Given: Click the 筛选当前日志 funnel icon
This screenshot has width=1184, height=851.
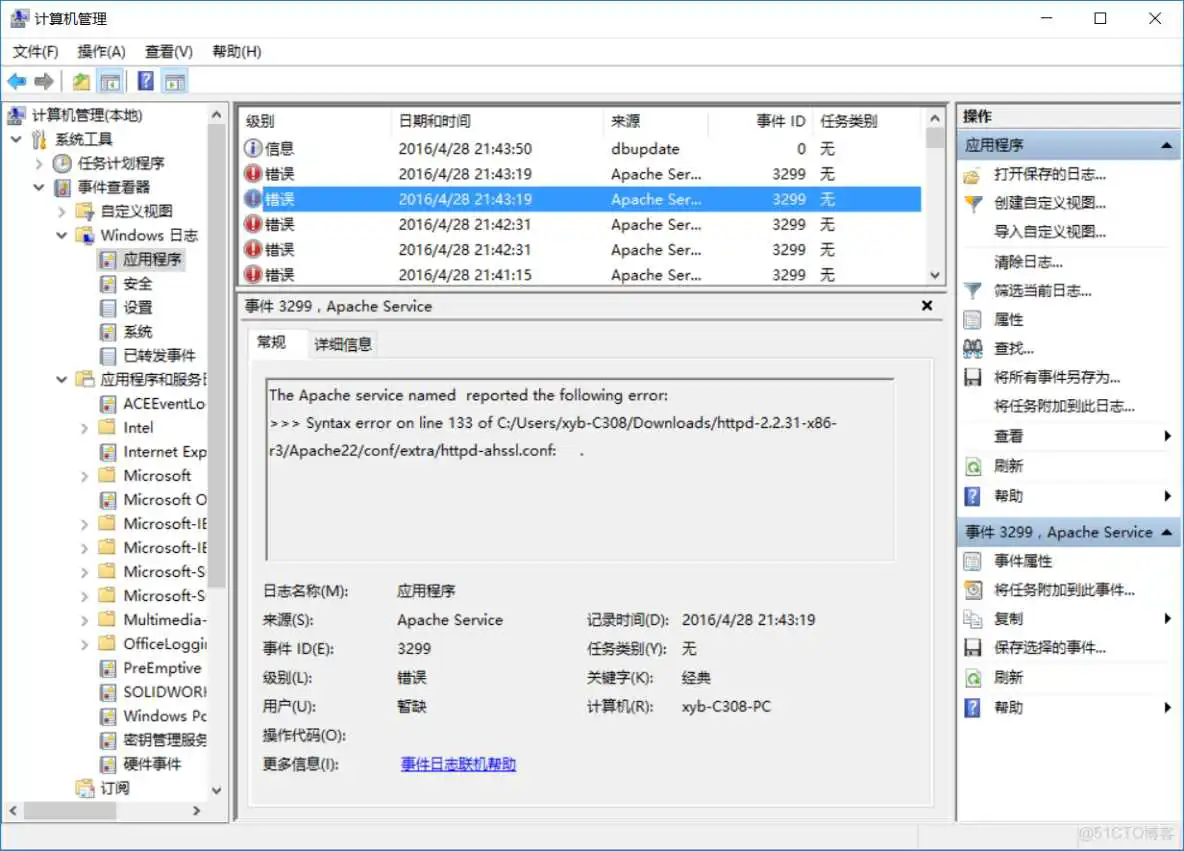Looking at the screenshot, I should pos(972,291).
